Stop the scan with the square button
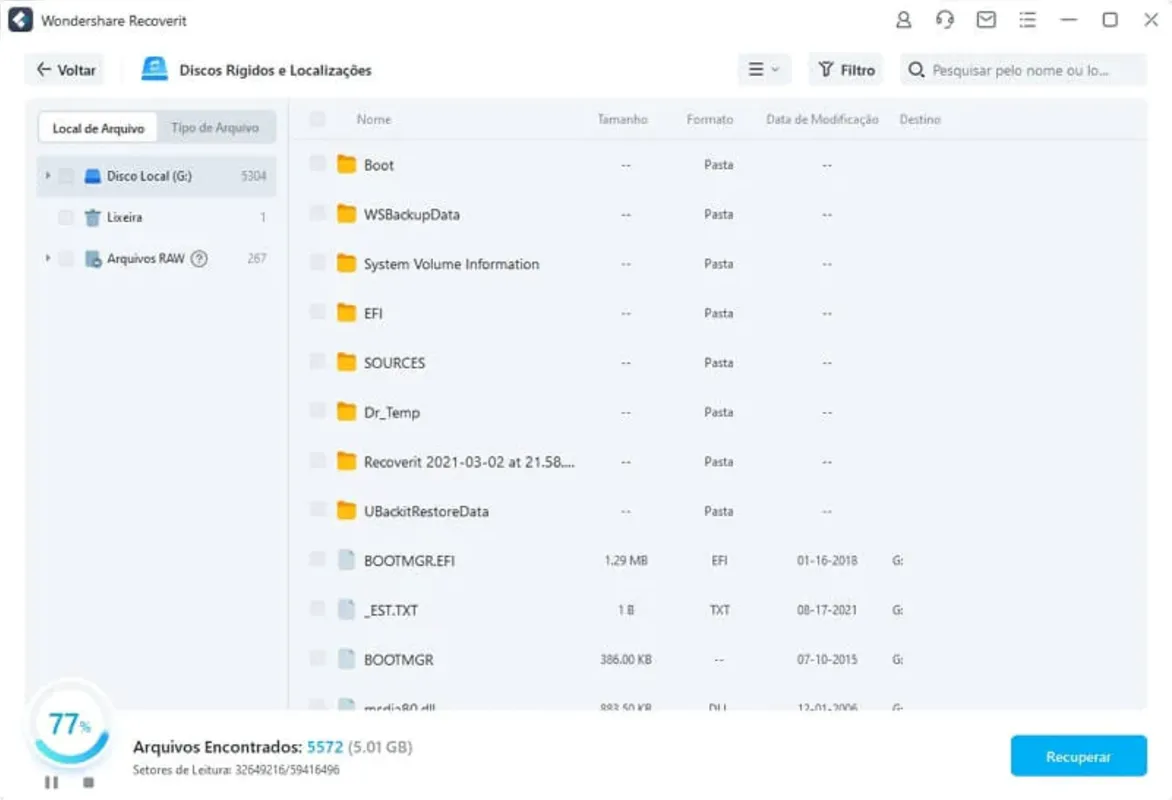Viewport: 1172px width, 800px height. [x=88, y=782]
